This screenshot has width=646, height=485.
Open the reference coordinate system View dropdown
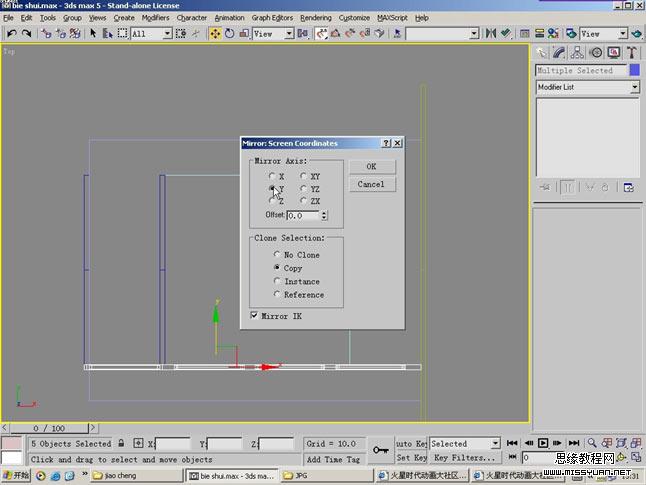(289, 33)
